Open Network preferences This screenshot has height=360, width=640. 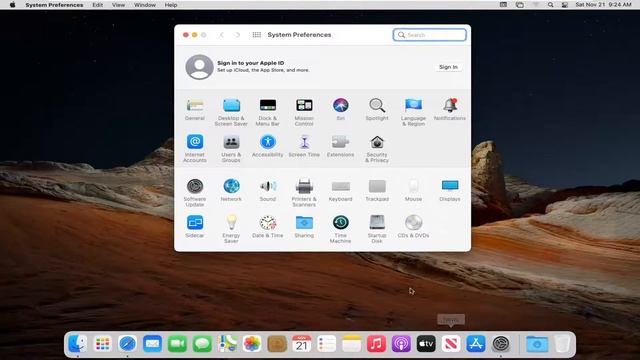pos(231,190)
